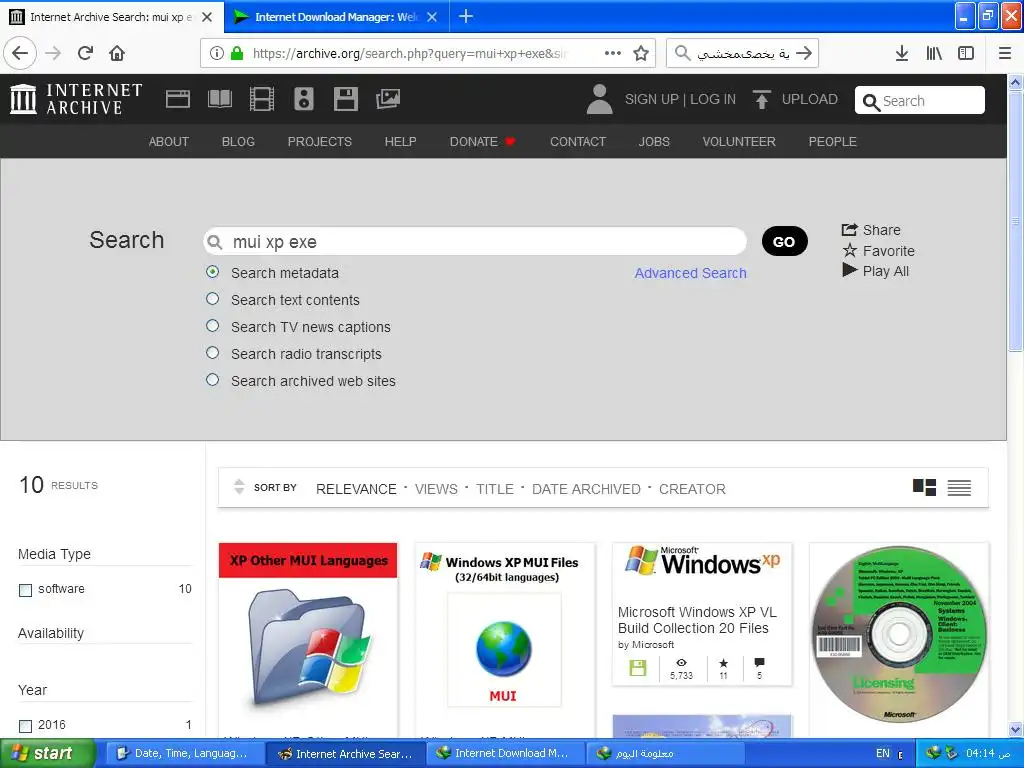Image resolution: width=1024 pixels, height=768 pixels.
Task: Open the ABOUT menu item
Action: click(168, 142)
